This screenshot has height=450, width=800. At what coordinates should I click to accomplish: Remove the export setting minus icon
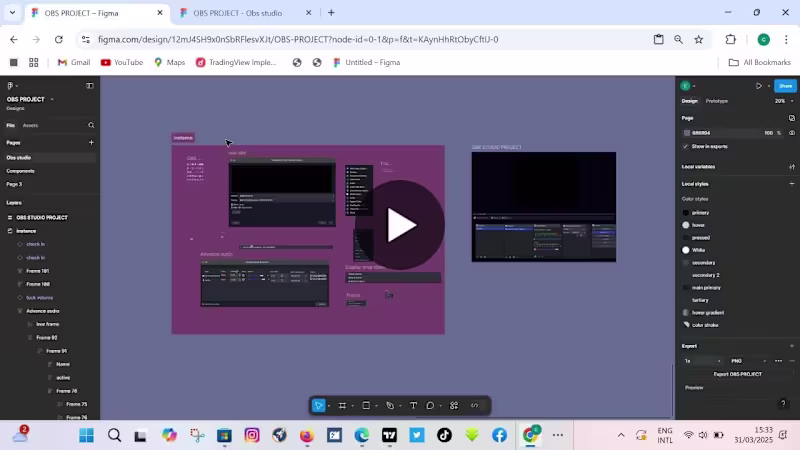[792, 361]
